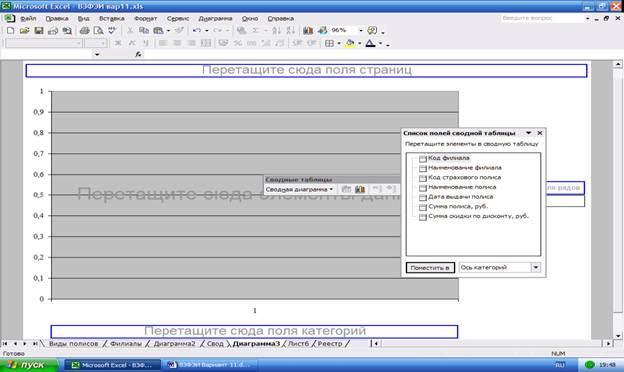The image size is (624, 372).
Task: Click the Help question icon in toolbar
Action: click(x=372, y=30)
